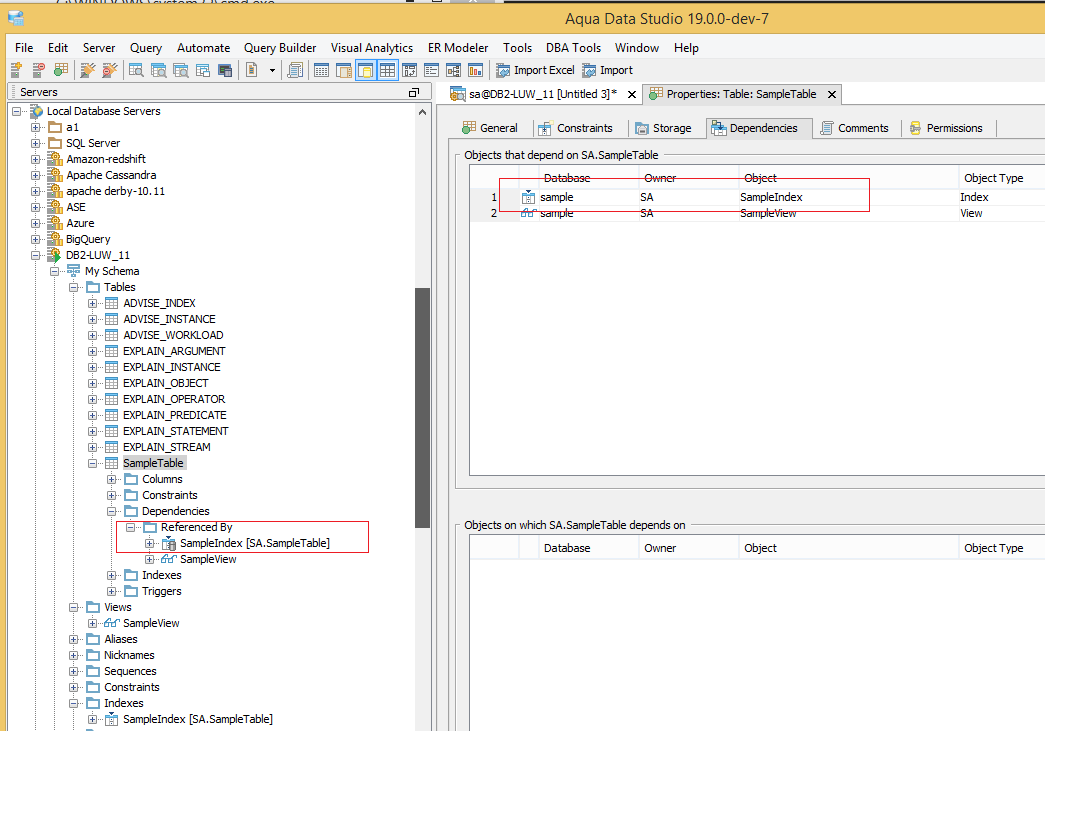Collapse the Local Database Servers node
This screenshot has width=1082, height=818.
(x=17, y=111)
